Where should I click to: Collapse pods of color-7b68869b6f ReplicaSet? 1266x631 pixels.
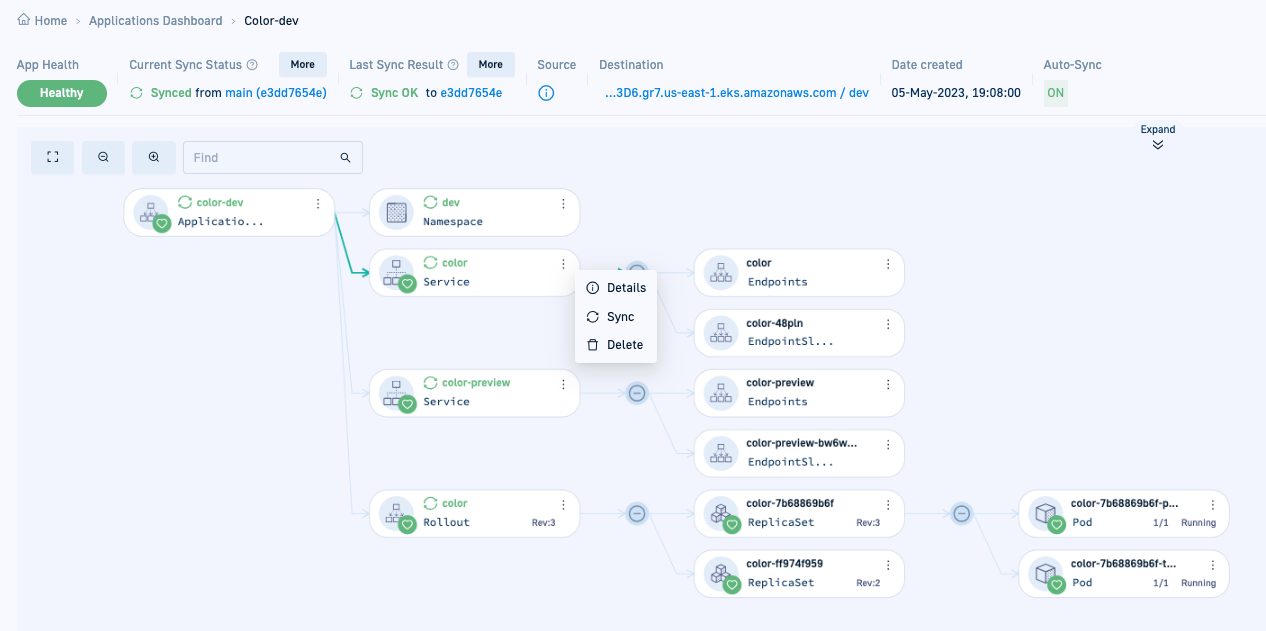[961, 514]
